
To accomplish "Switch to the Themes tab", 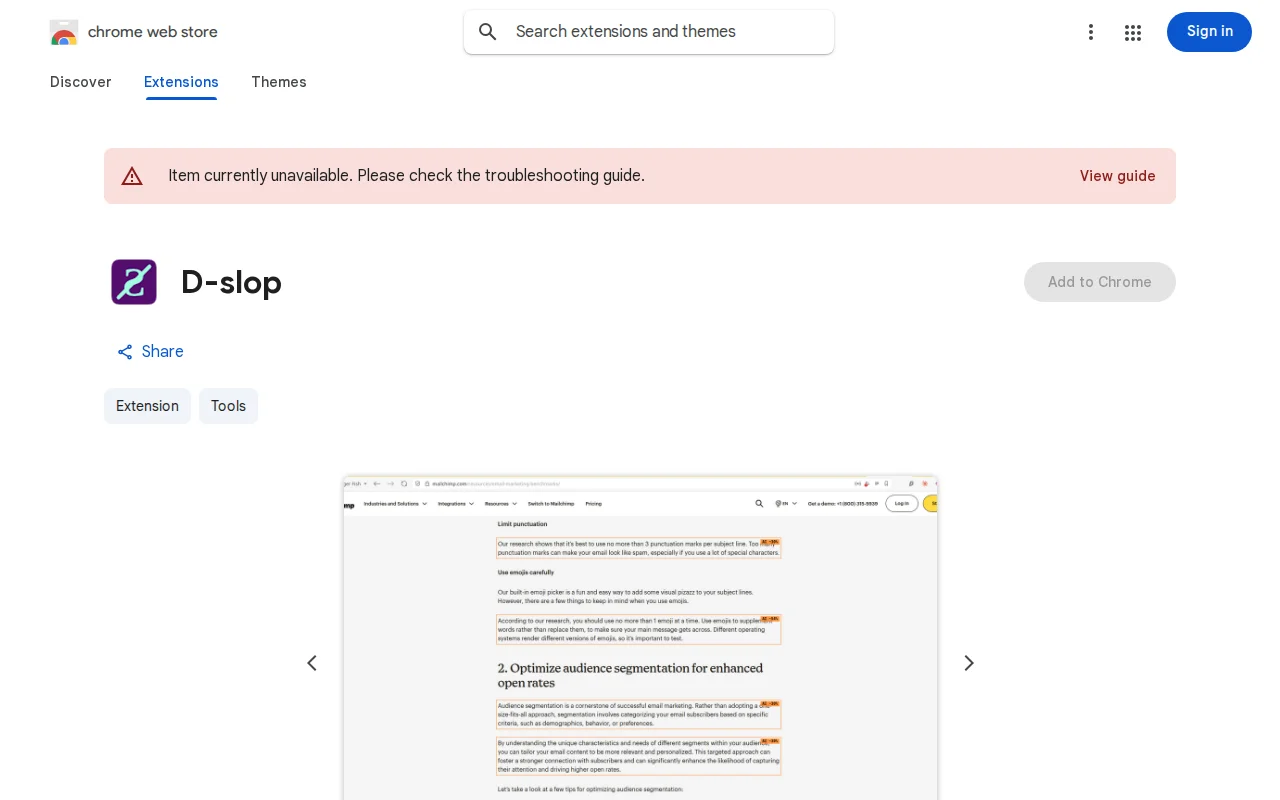I will click(x=279, y=82).
